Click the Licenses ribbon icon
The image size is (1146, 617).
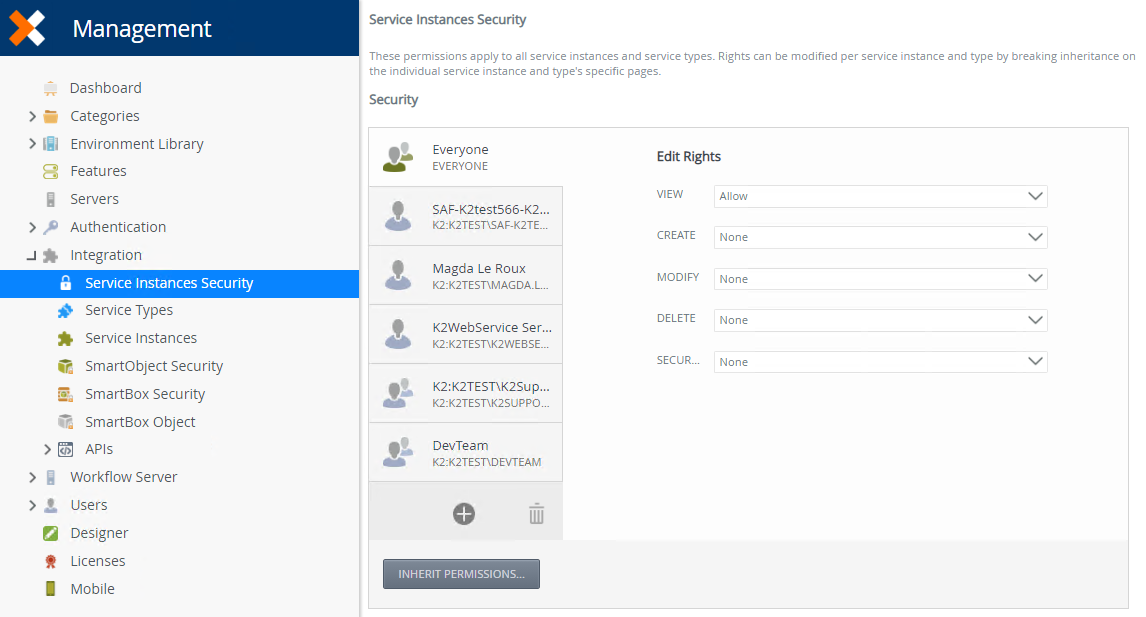[51, 561]
